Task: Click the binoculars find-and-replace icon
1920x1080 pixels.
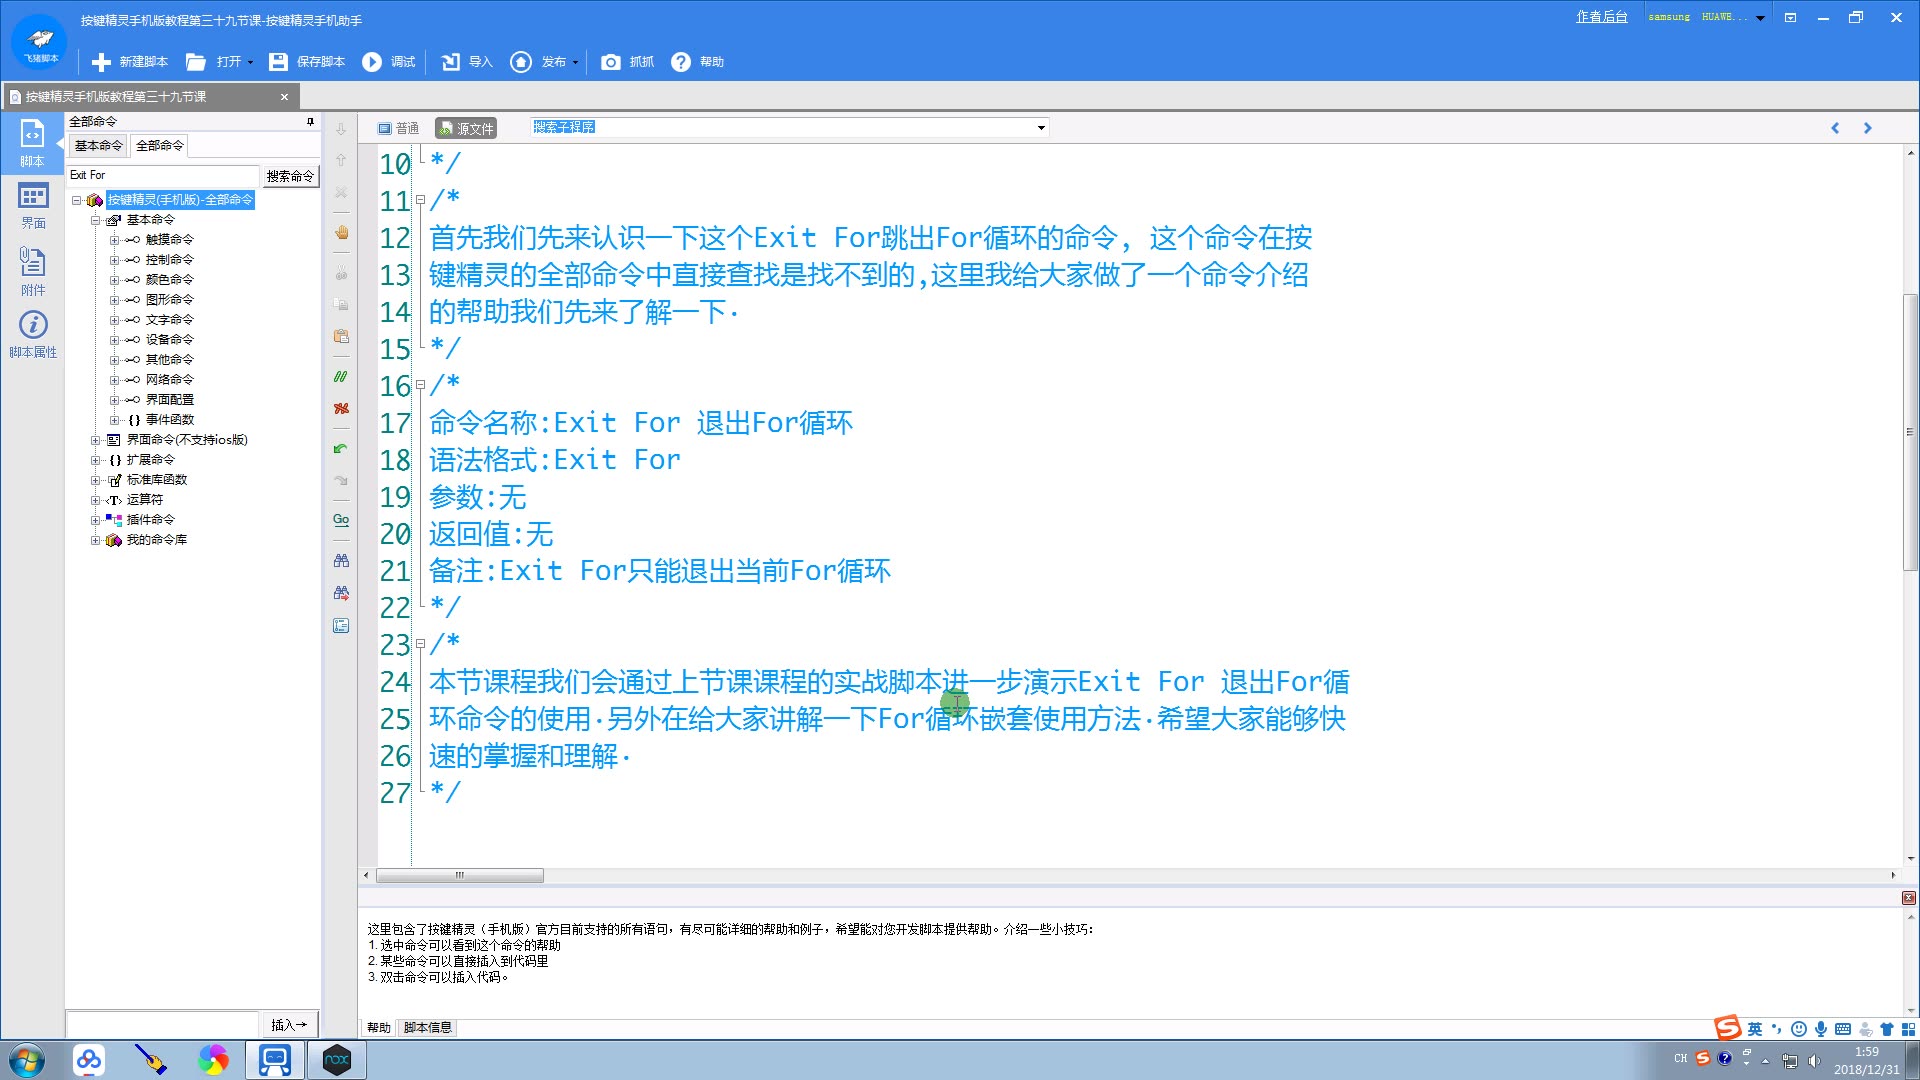Action: point(341,593)
